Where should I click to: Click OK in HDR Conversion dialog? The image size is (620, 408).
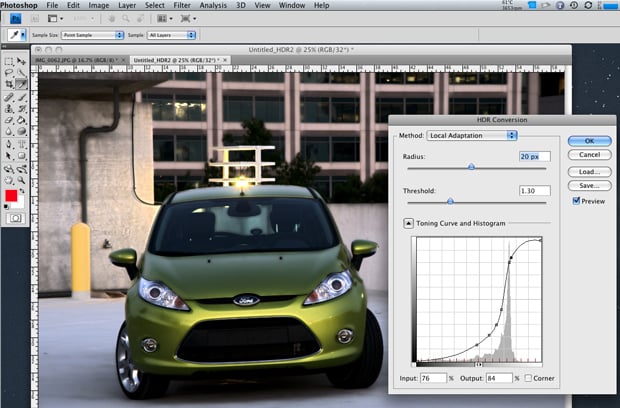(590, 141)
